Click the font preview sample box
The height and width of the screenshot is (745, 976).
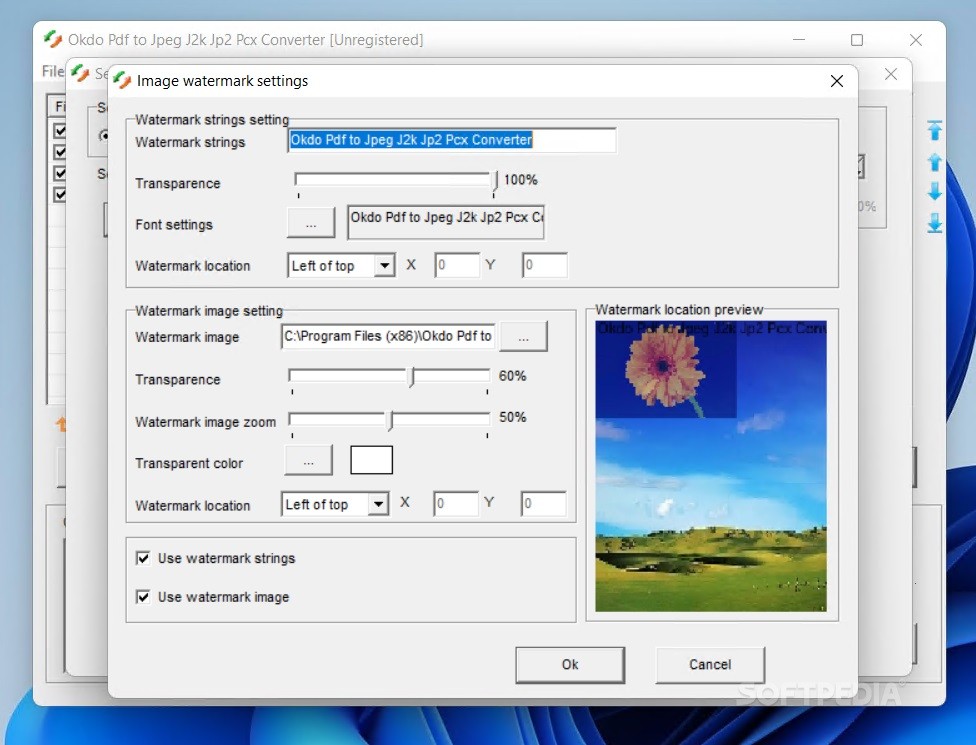[446, 222]
